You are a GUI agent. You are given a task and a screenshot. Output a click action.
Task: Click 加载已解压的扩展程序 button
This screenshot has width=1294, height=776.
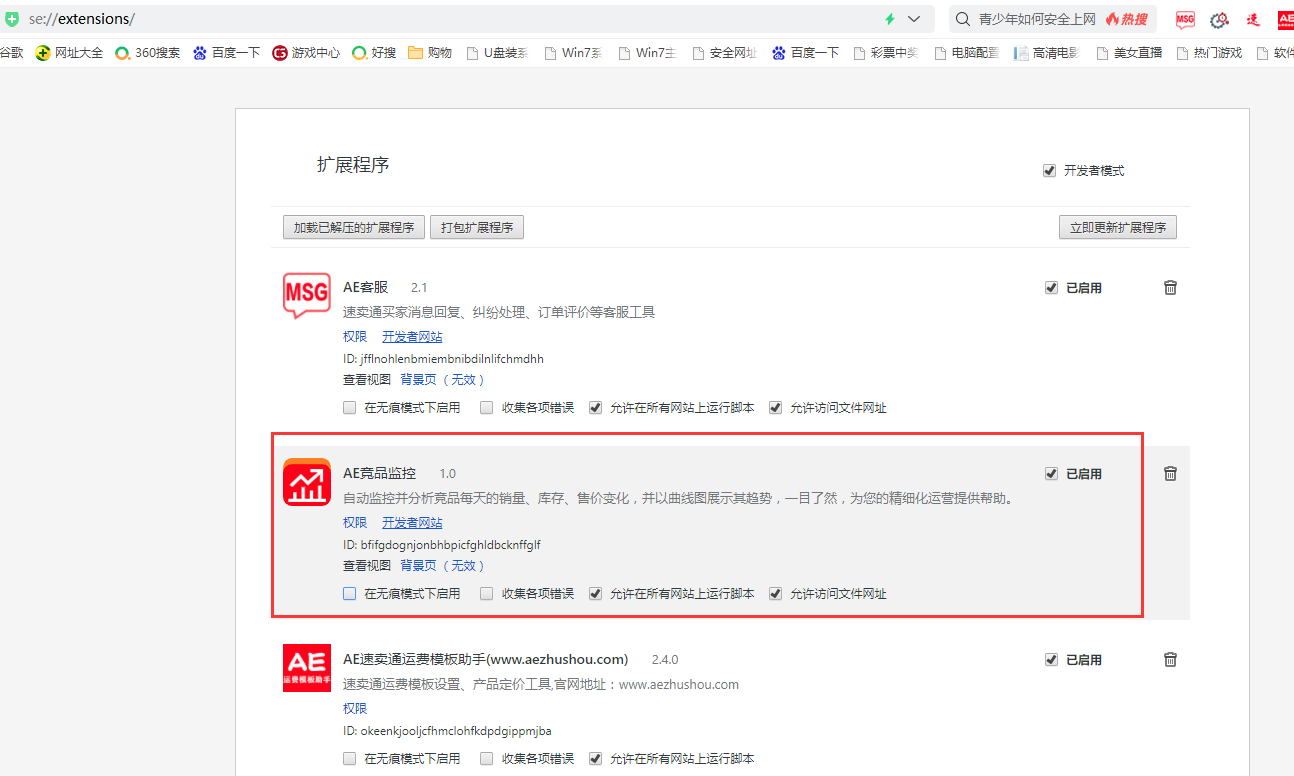pyautogui.click(x=354, y=227)
